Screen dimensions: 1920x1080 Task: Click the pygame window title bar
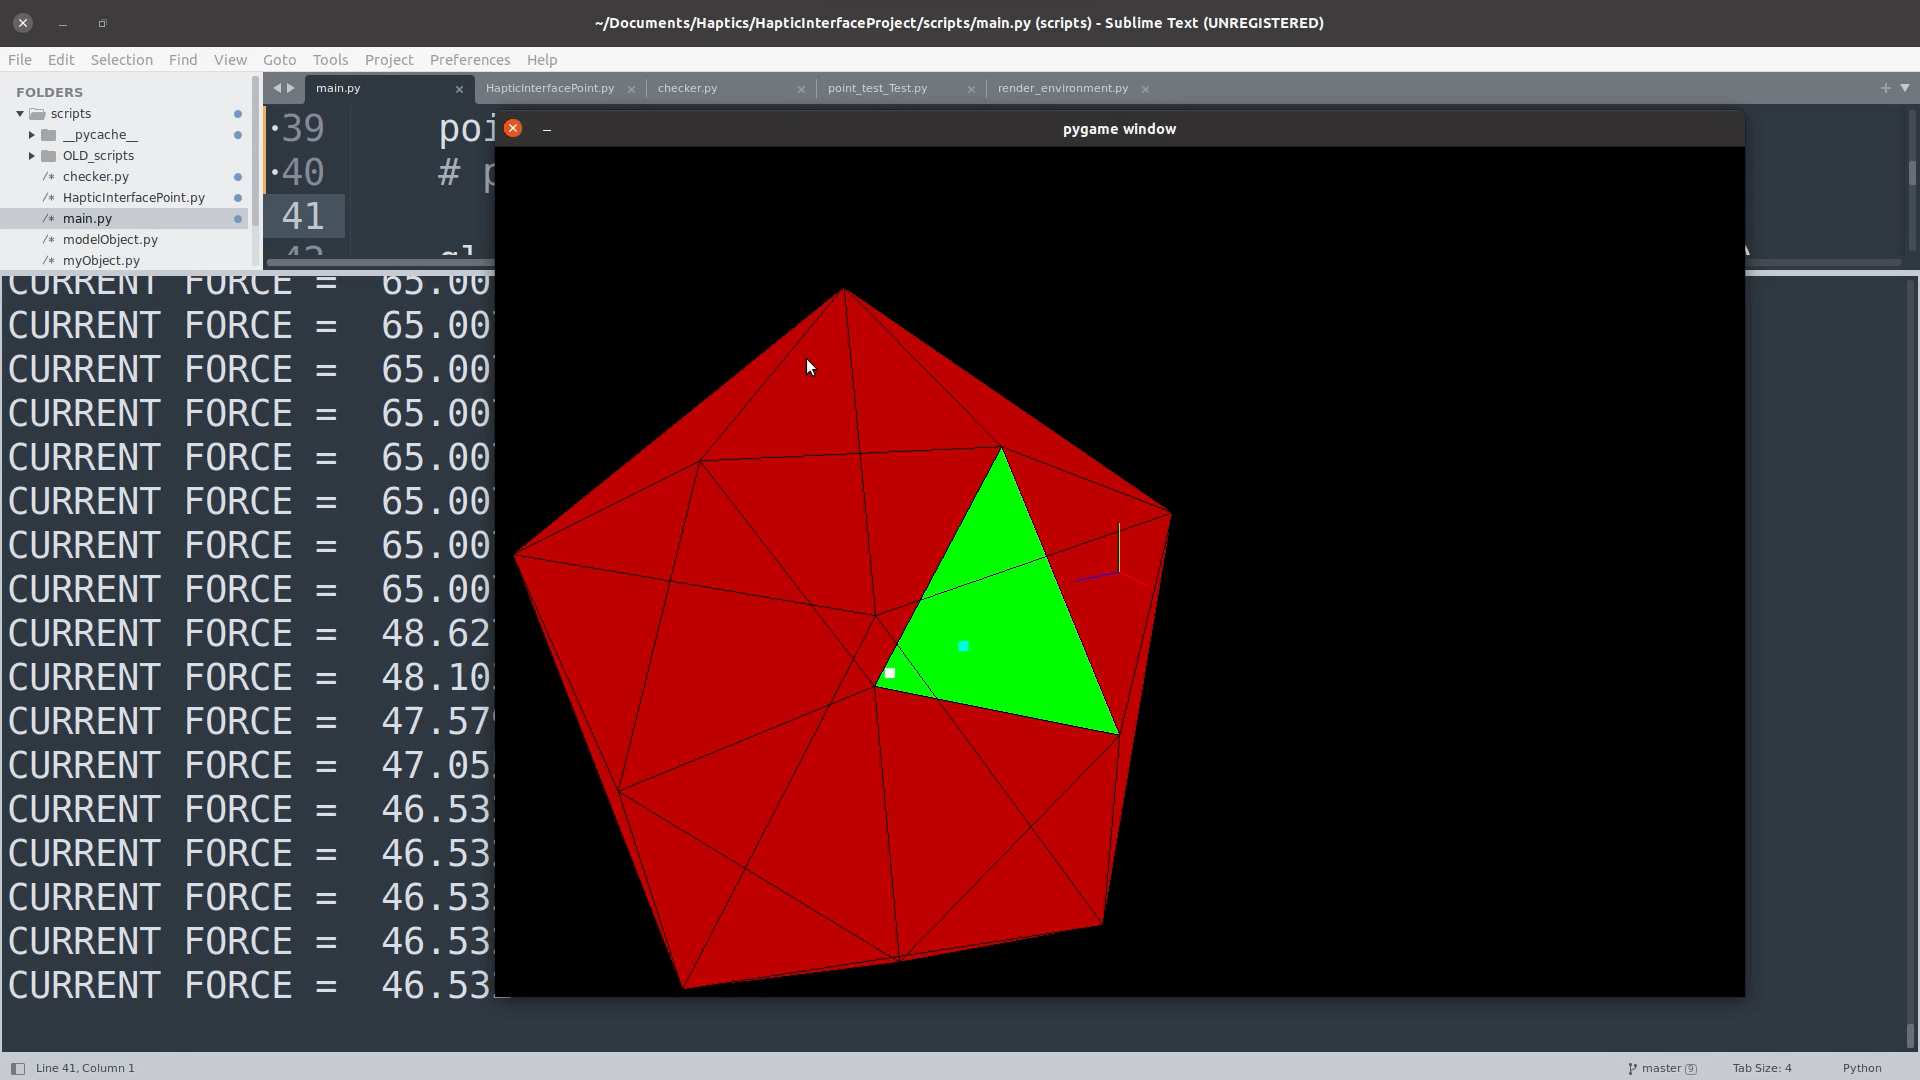click(1119, 129)
